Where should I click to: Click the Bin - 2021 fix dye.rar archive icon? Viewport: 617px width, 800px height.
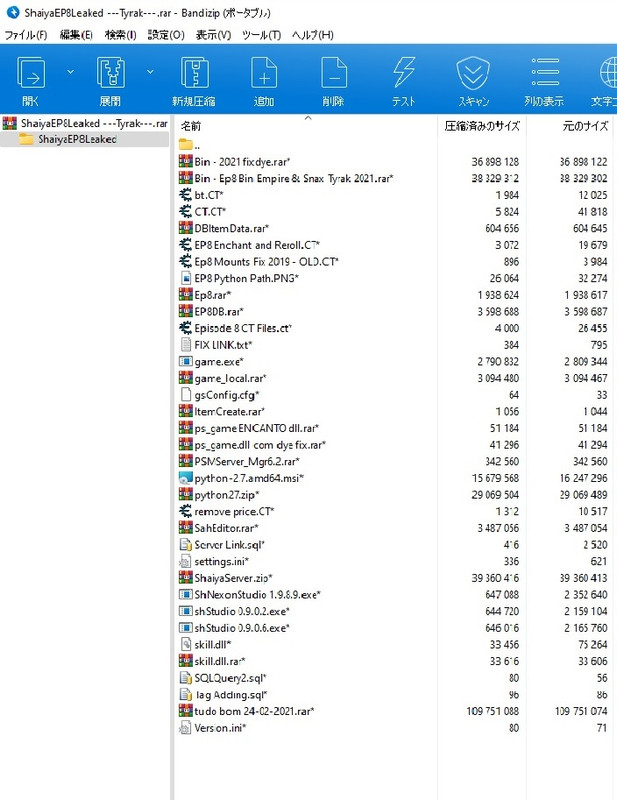[186, 161]
